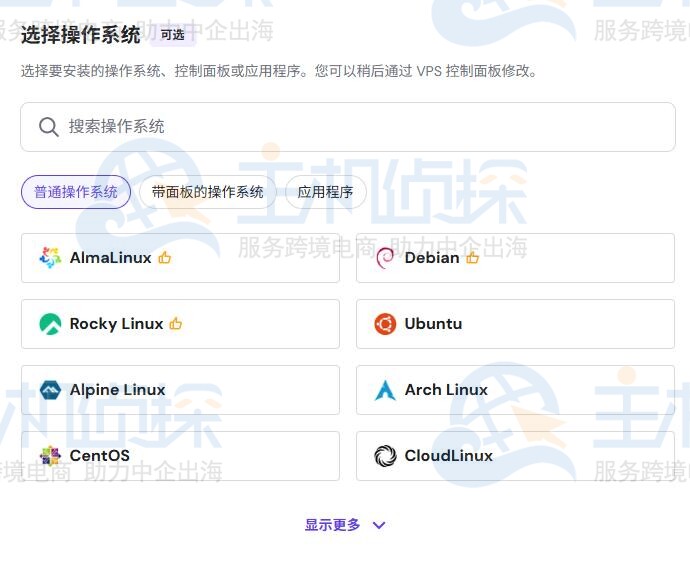Screen dimensions: 690x563
Task: Select the 普通操作系统 tab
Action: (x=76, y=192)
